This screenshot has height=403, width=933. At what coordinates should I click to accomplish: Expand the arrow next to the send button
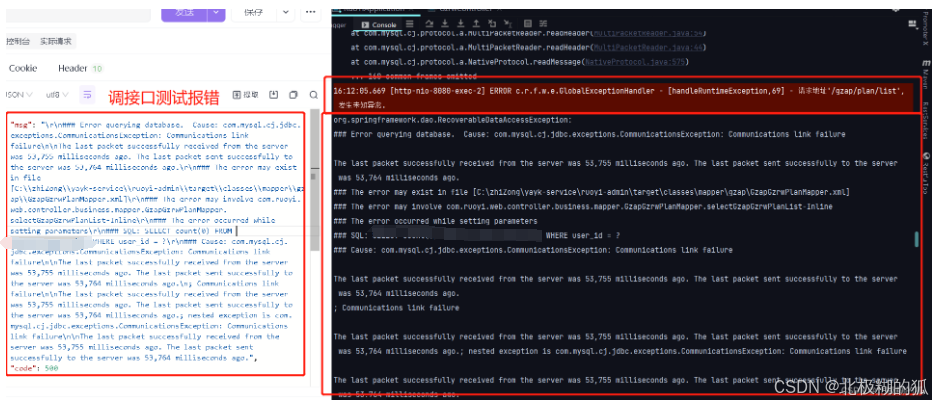[x=217, y=13]
